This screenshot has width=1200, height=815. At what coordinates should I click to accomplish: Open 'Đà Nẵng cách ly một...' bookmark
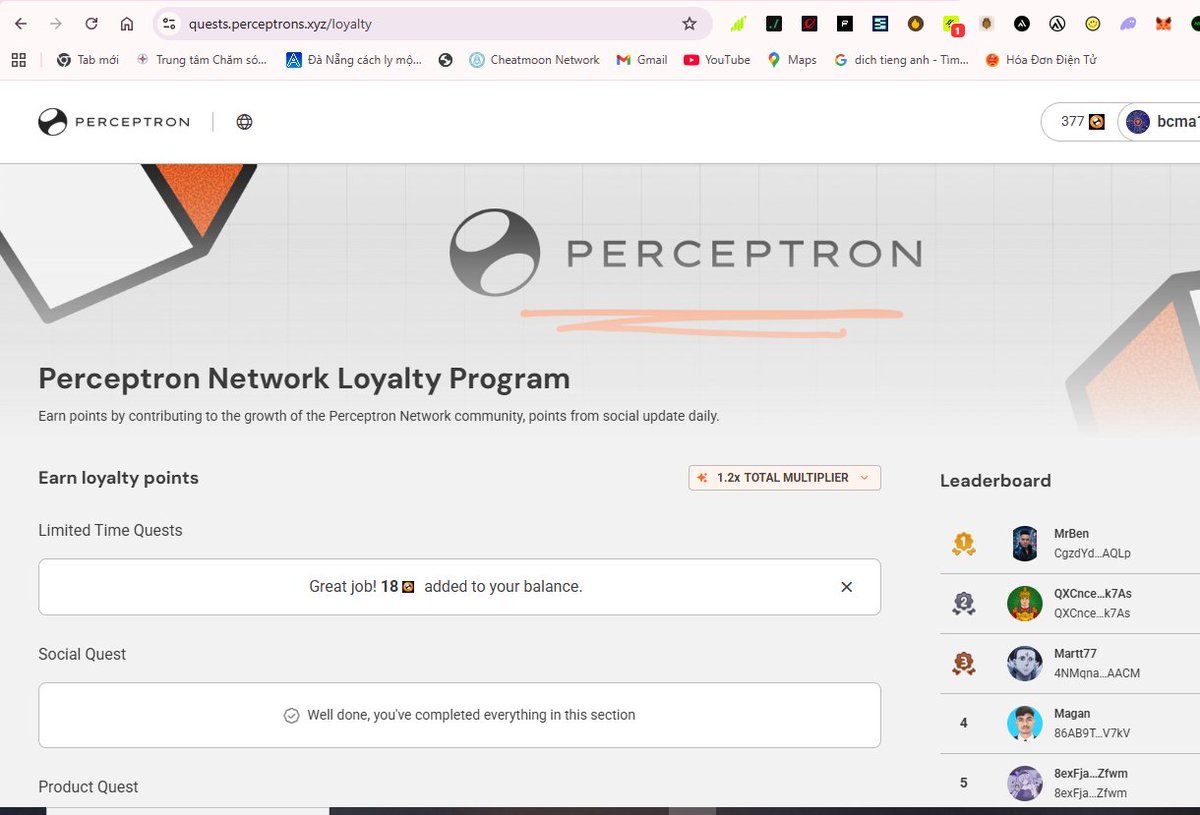(x=354, y=60)
